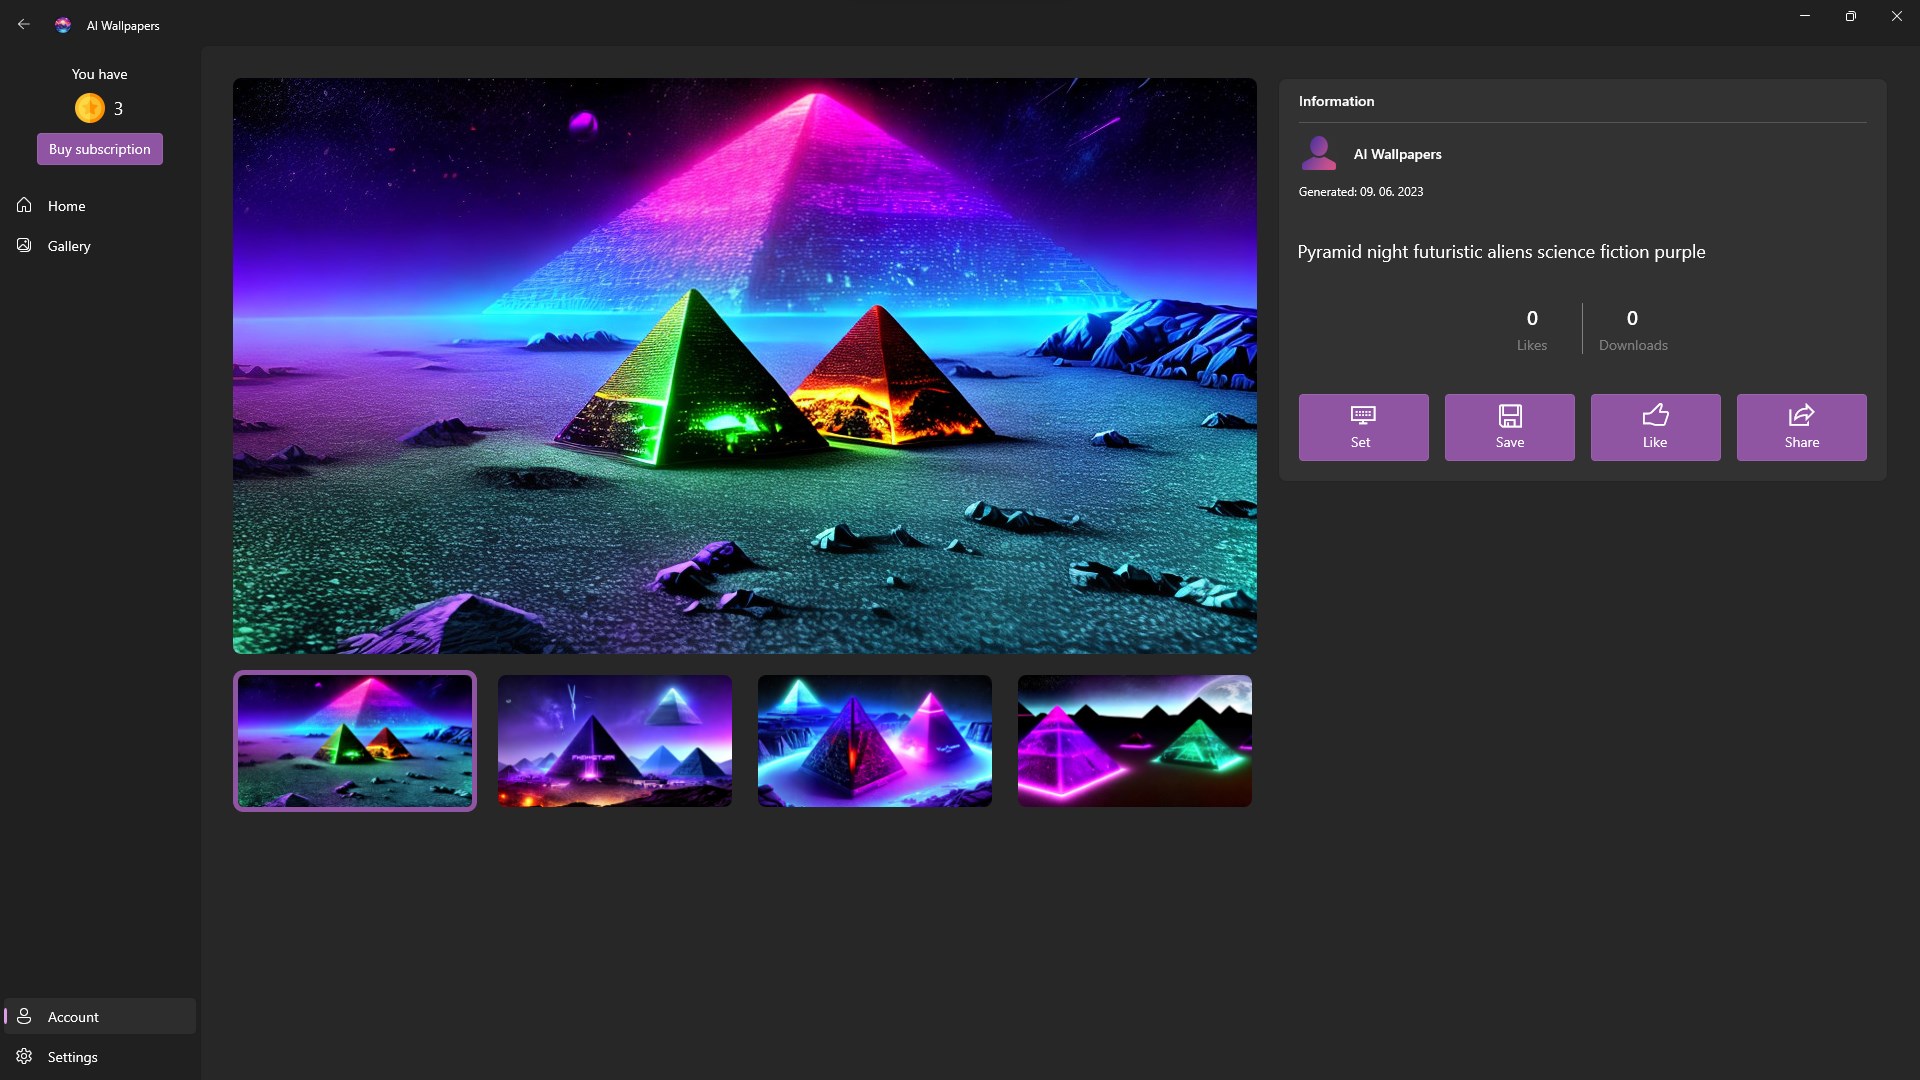Select the first thumbnail with green pyramid
Screen dimensions: 1920x1080
point(355,741)
